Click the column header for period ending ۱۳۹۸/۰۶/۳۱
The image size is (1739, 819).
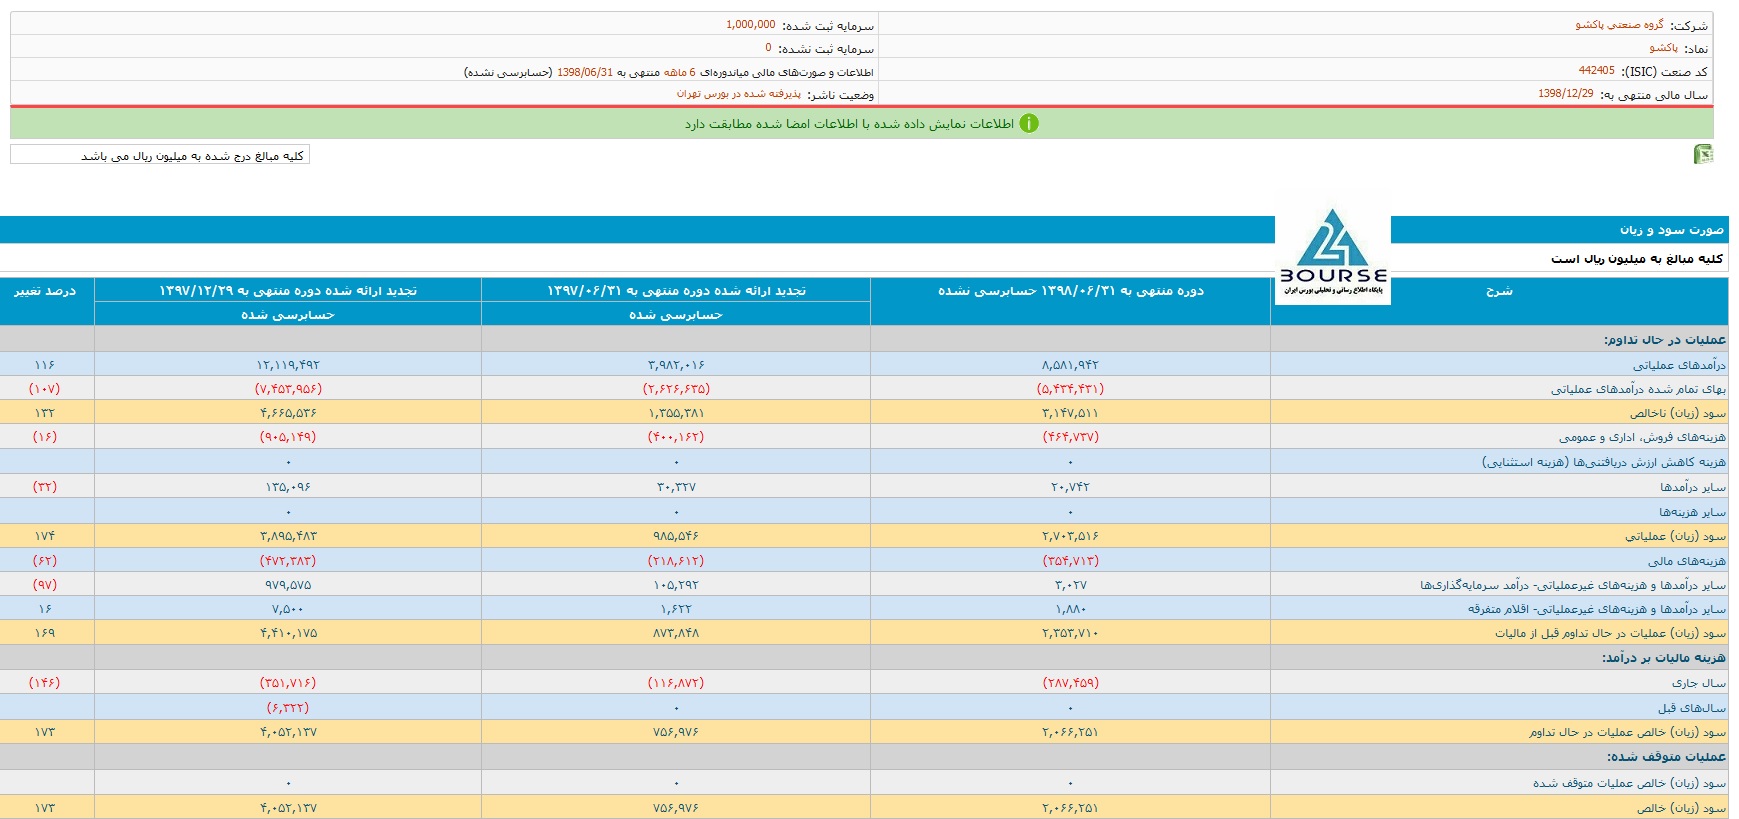pyautogui.click(x=1070, y=291)
